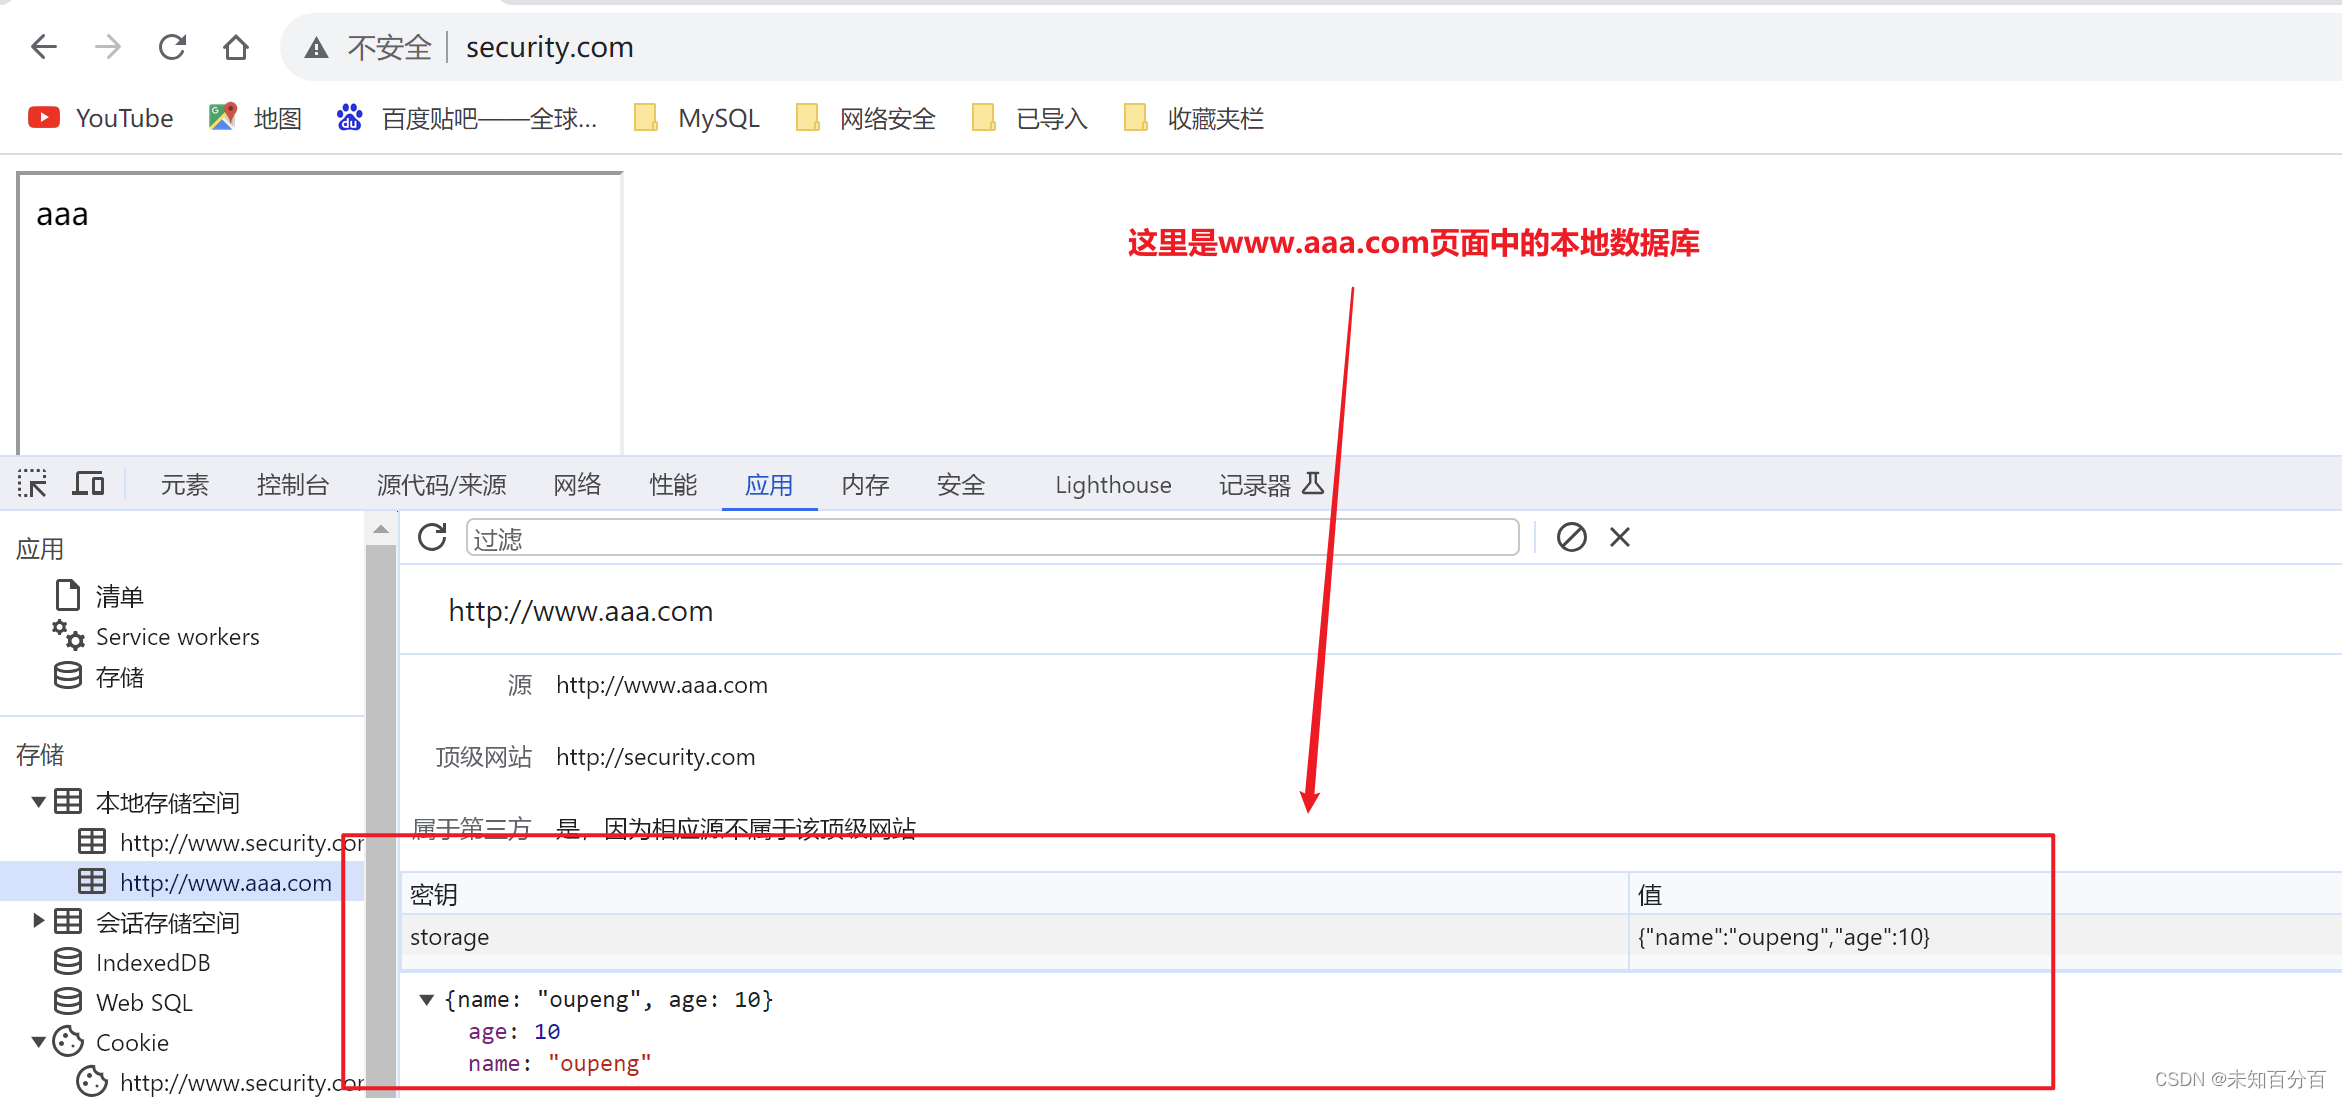Click the 过滤 filter input field
Screen dimensions: 2342x1098
[990, 538]
